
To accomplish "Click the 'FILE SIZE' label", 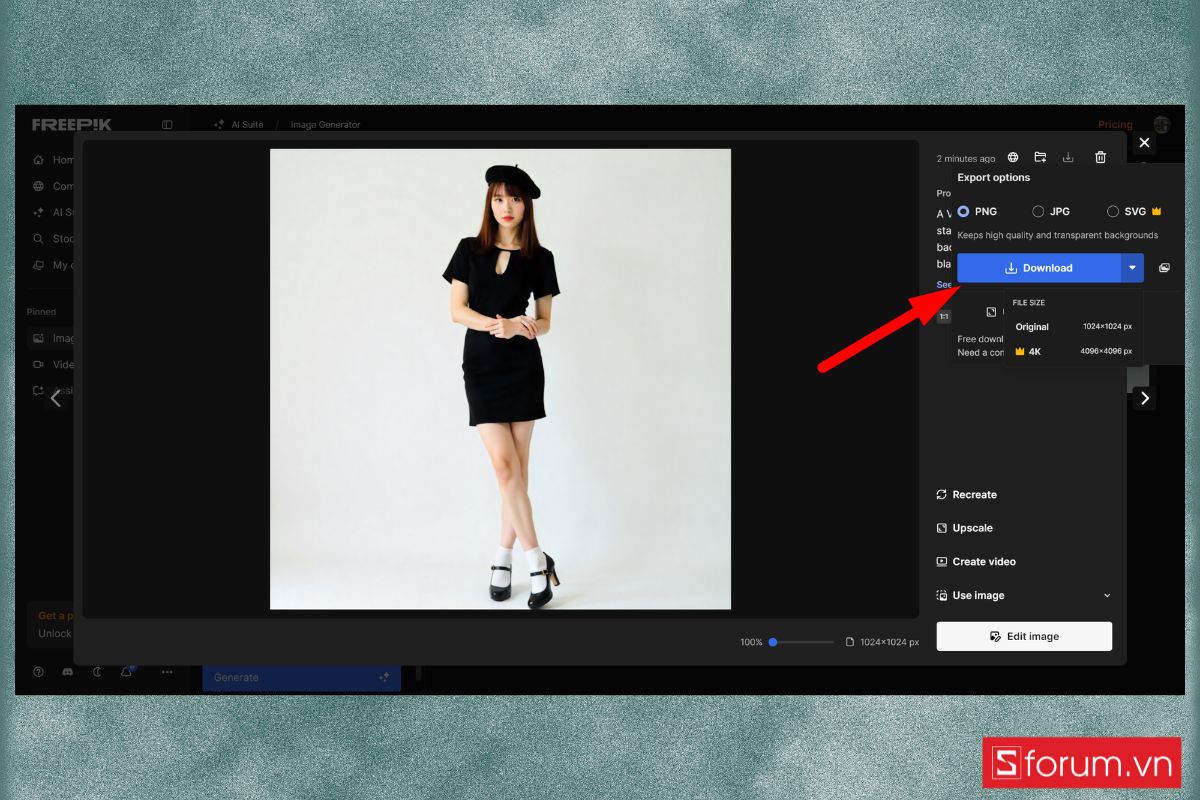I will pyautogui.click(x=1029, y=302).
